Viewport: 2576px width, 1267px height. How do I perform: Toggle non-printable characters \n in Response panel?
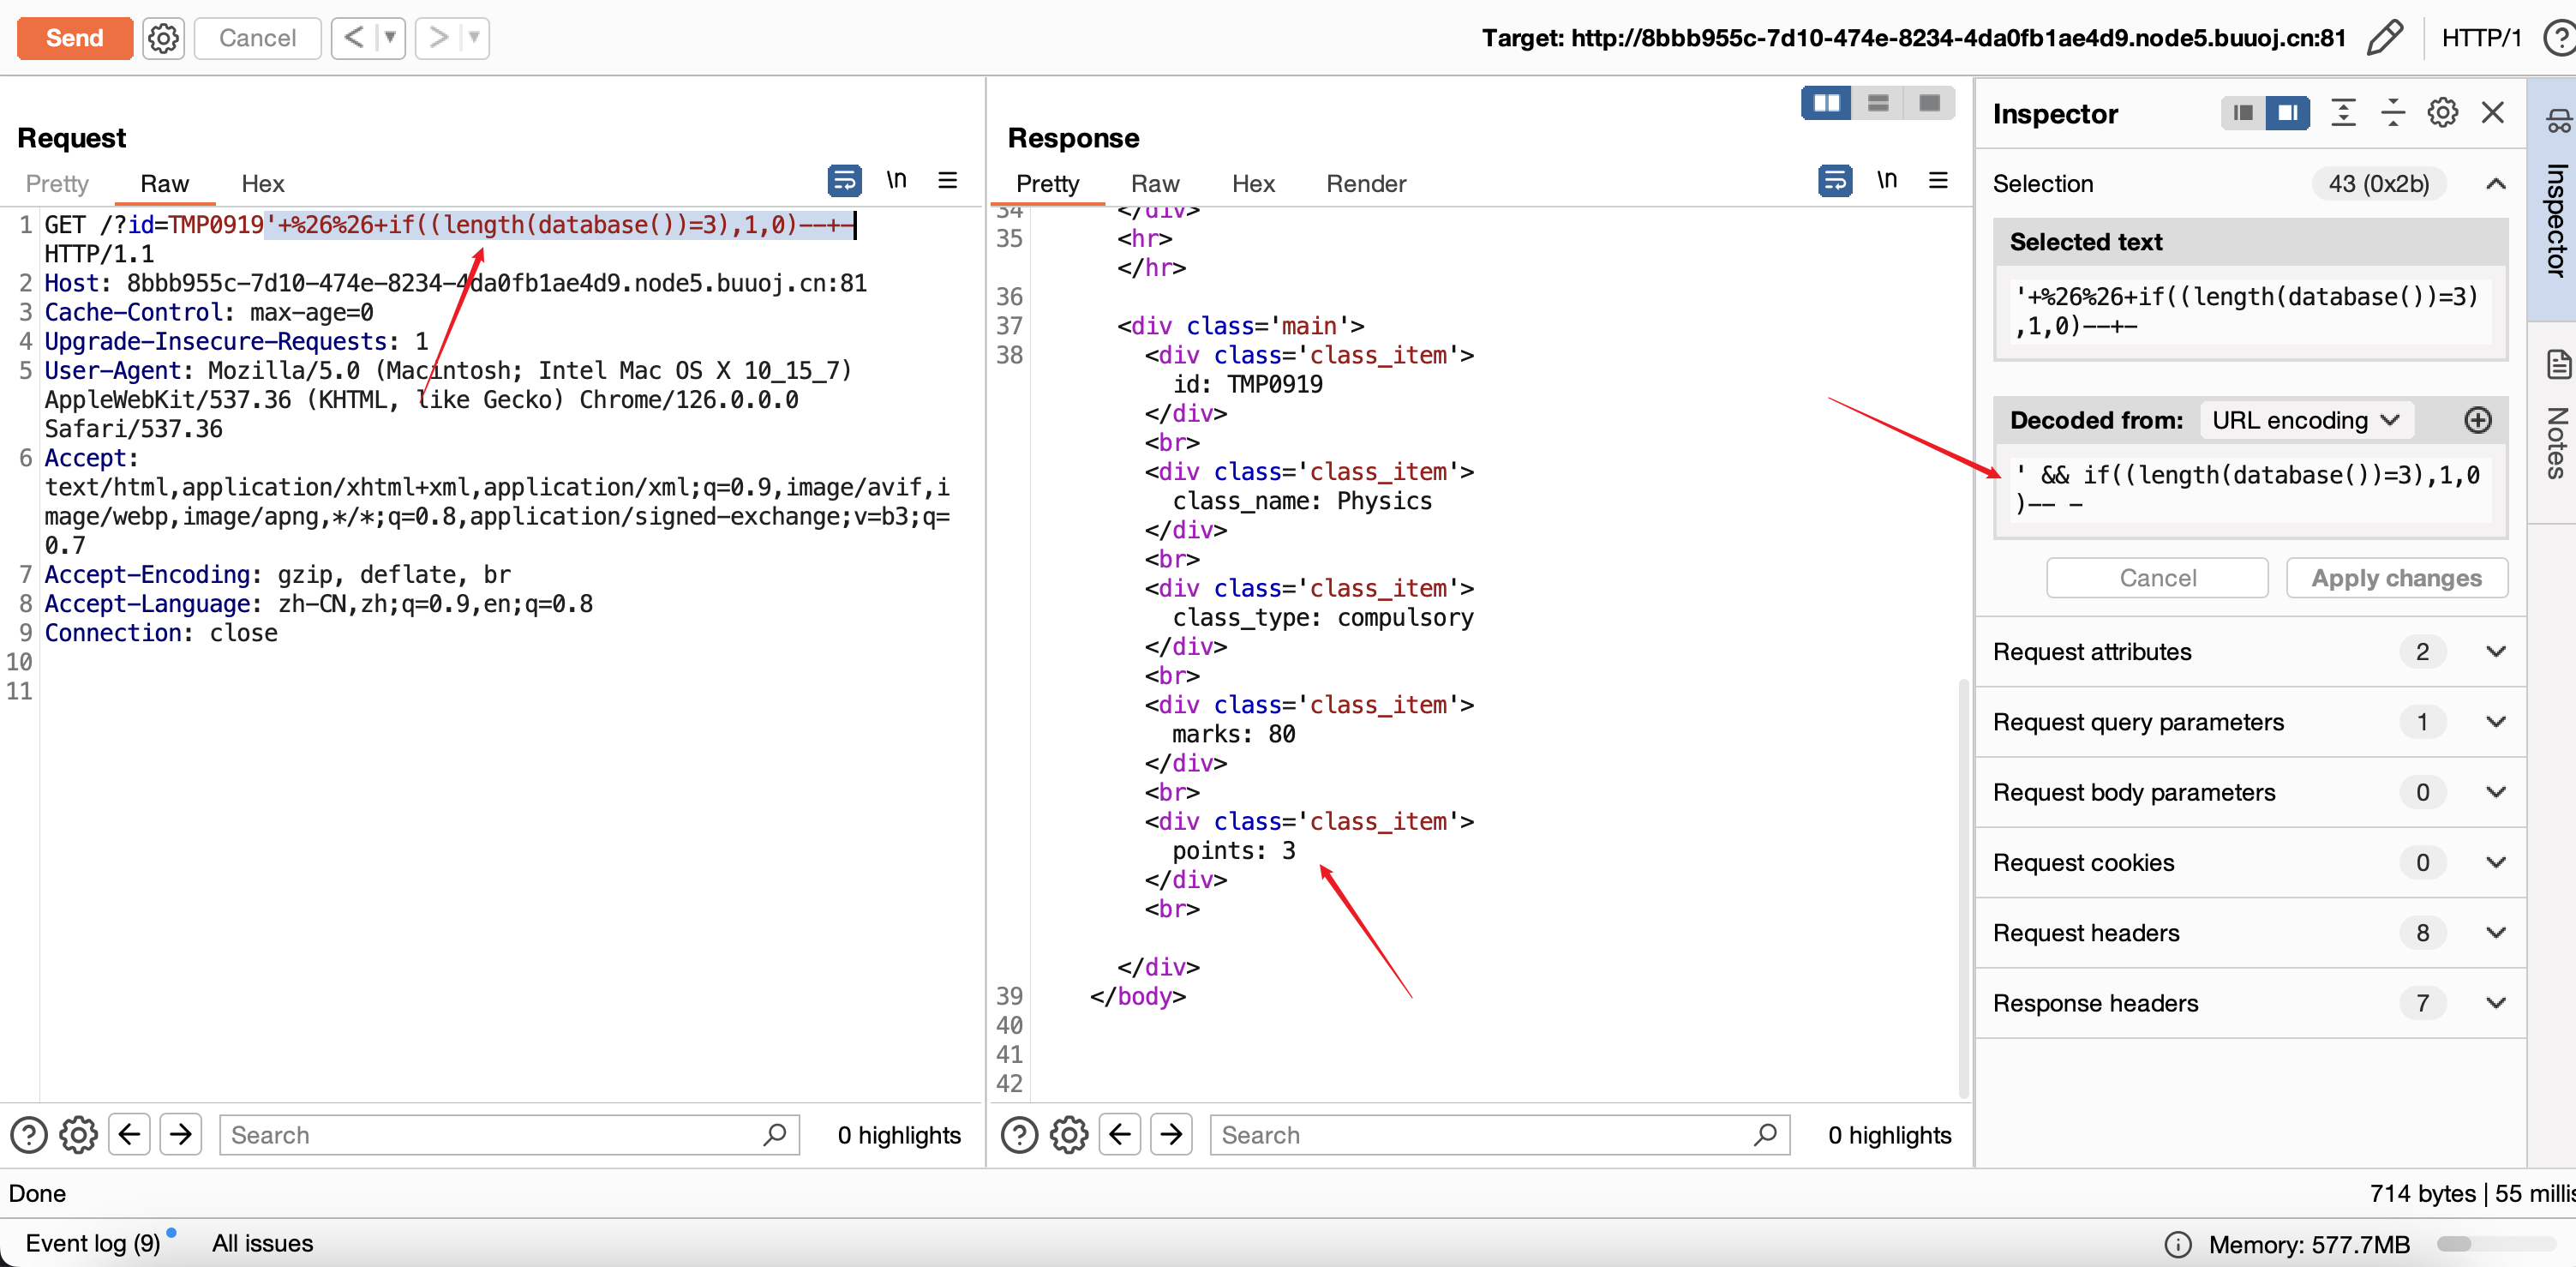1887,180
